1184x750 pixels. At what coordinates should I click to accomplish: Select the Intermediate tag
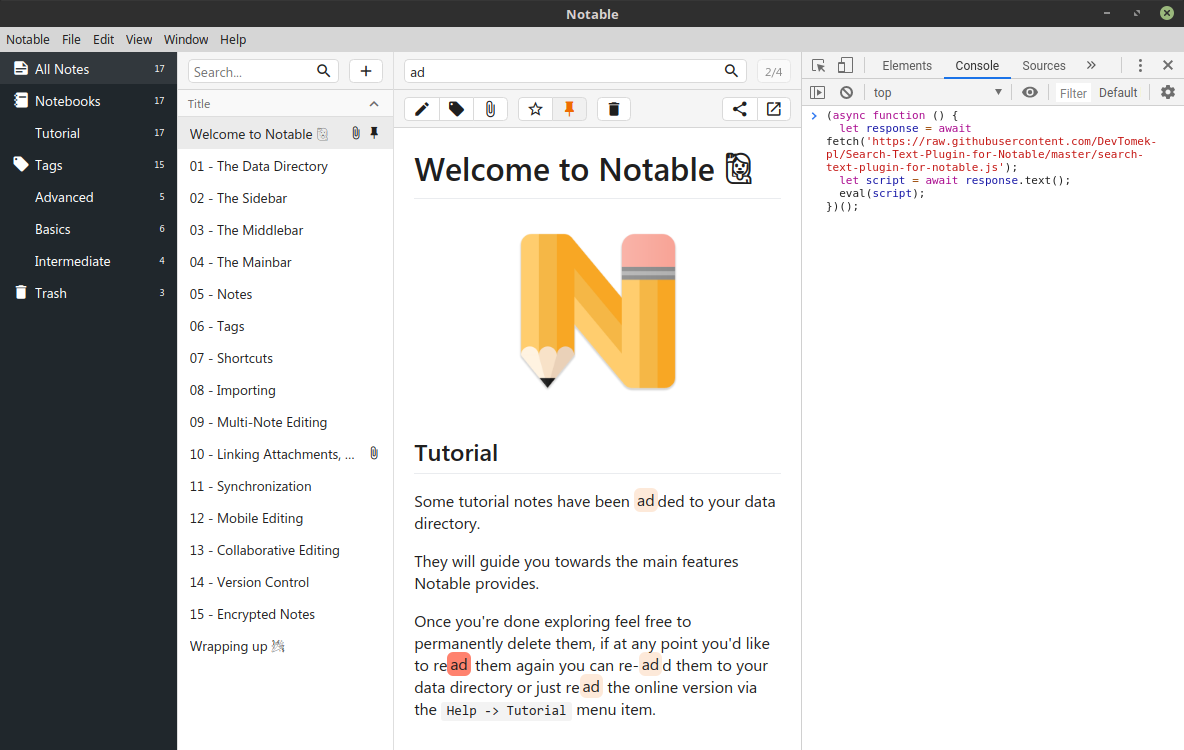point(88,261)
